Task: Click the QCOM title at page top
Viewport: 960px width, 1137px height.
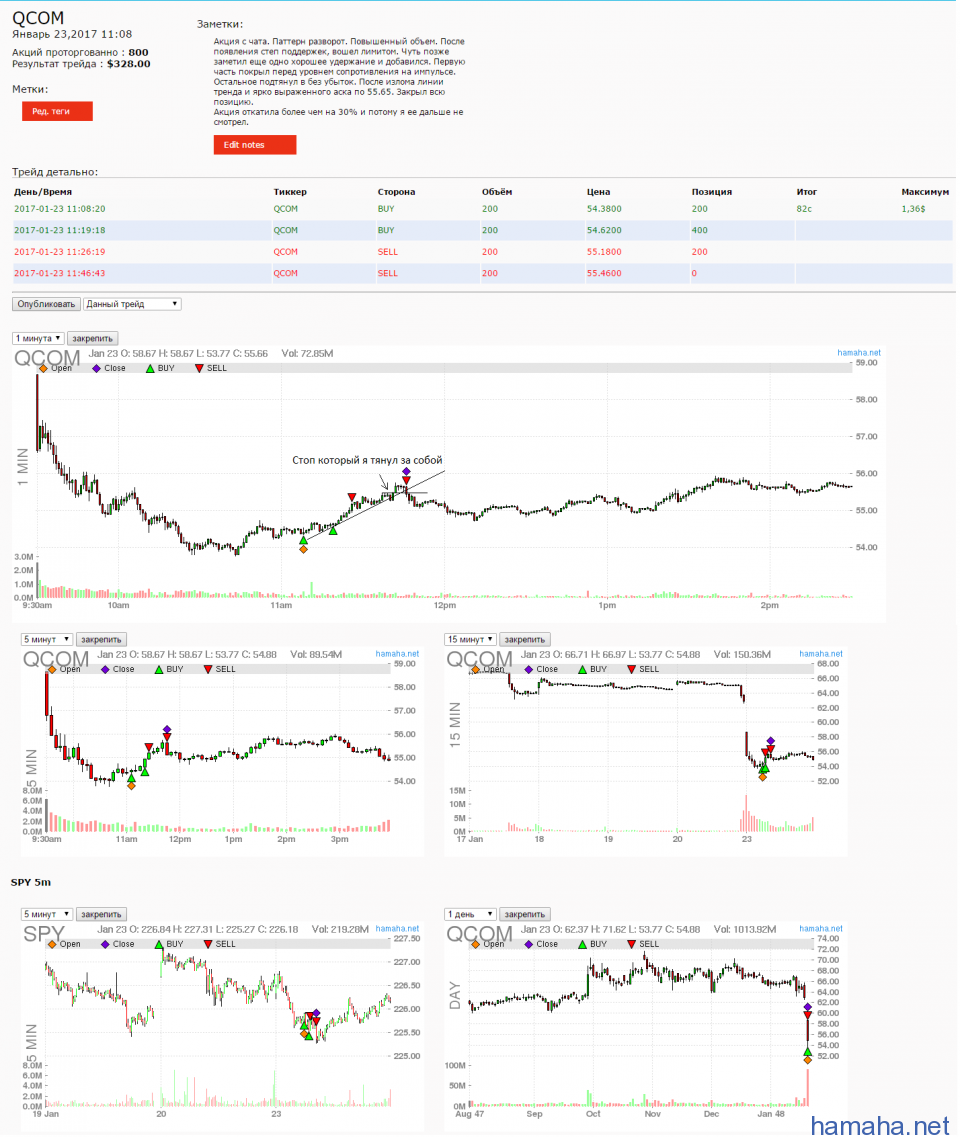Action: coord(38,18)
